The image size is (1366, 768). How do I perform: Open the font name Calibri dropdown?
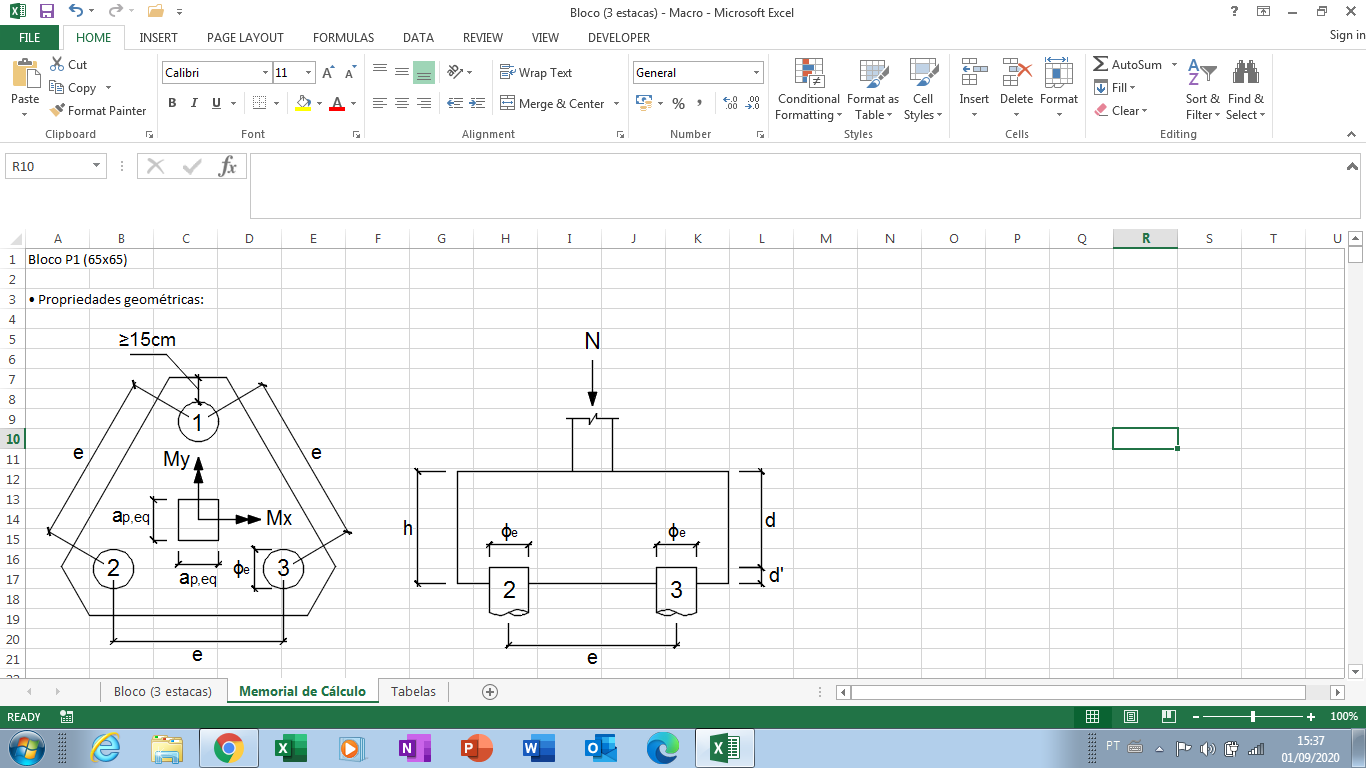coord(265,73)
